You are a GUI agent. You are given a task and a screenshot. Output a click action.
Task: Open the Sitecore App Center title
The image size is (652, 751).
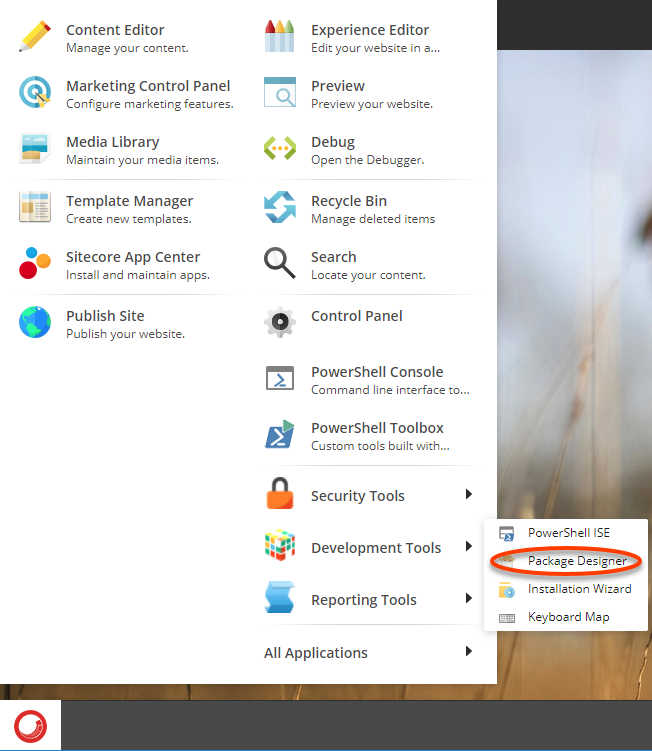(133, 258)
